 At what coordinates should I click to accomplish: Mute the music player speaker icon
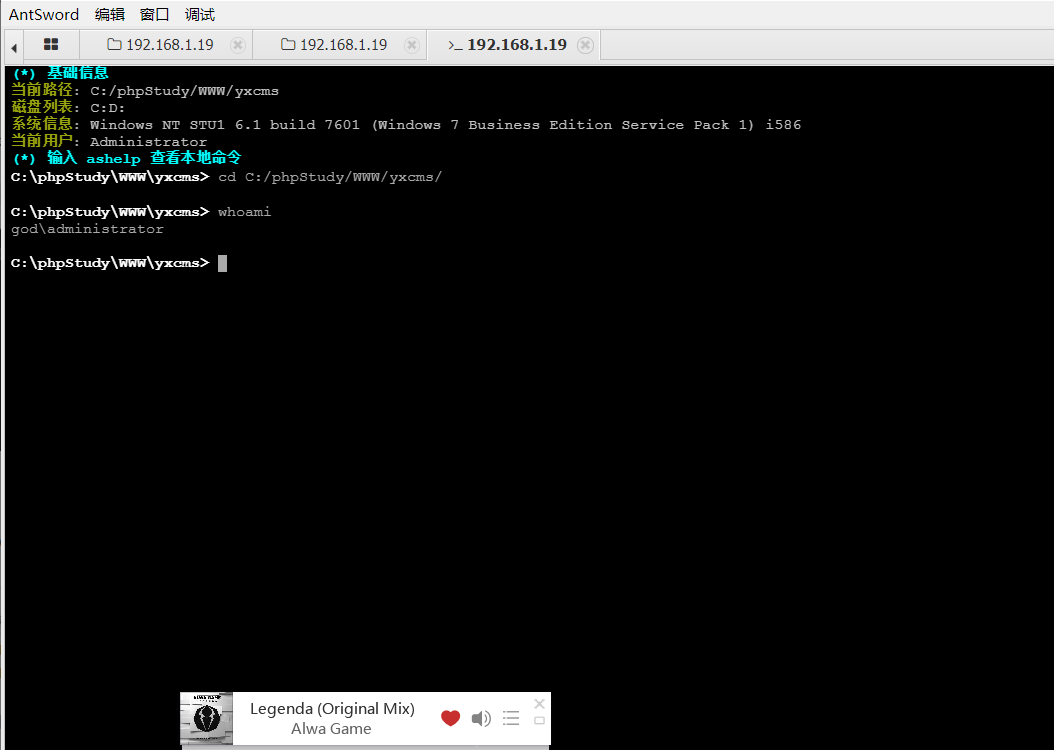click(x=481, y=718)
